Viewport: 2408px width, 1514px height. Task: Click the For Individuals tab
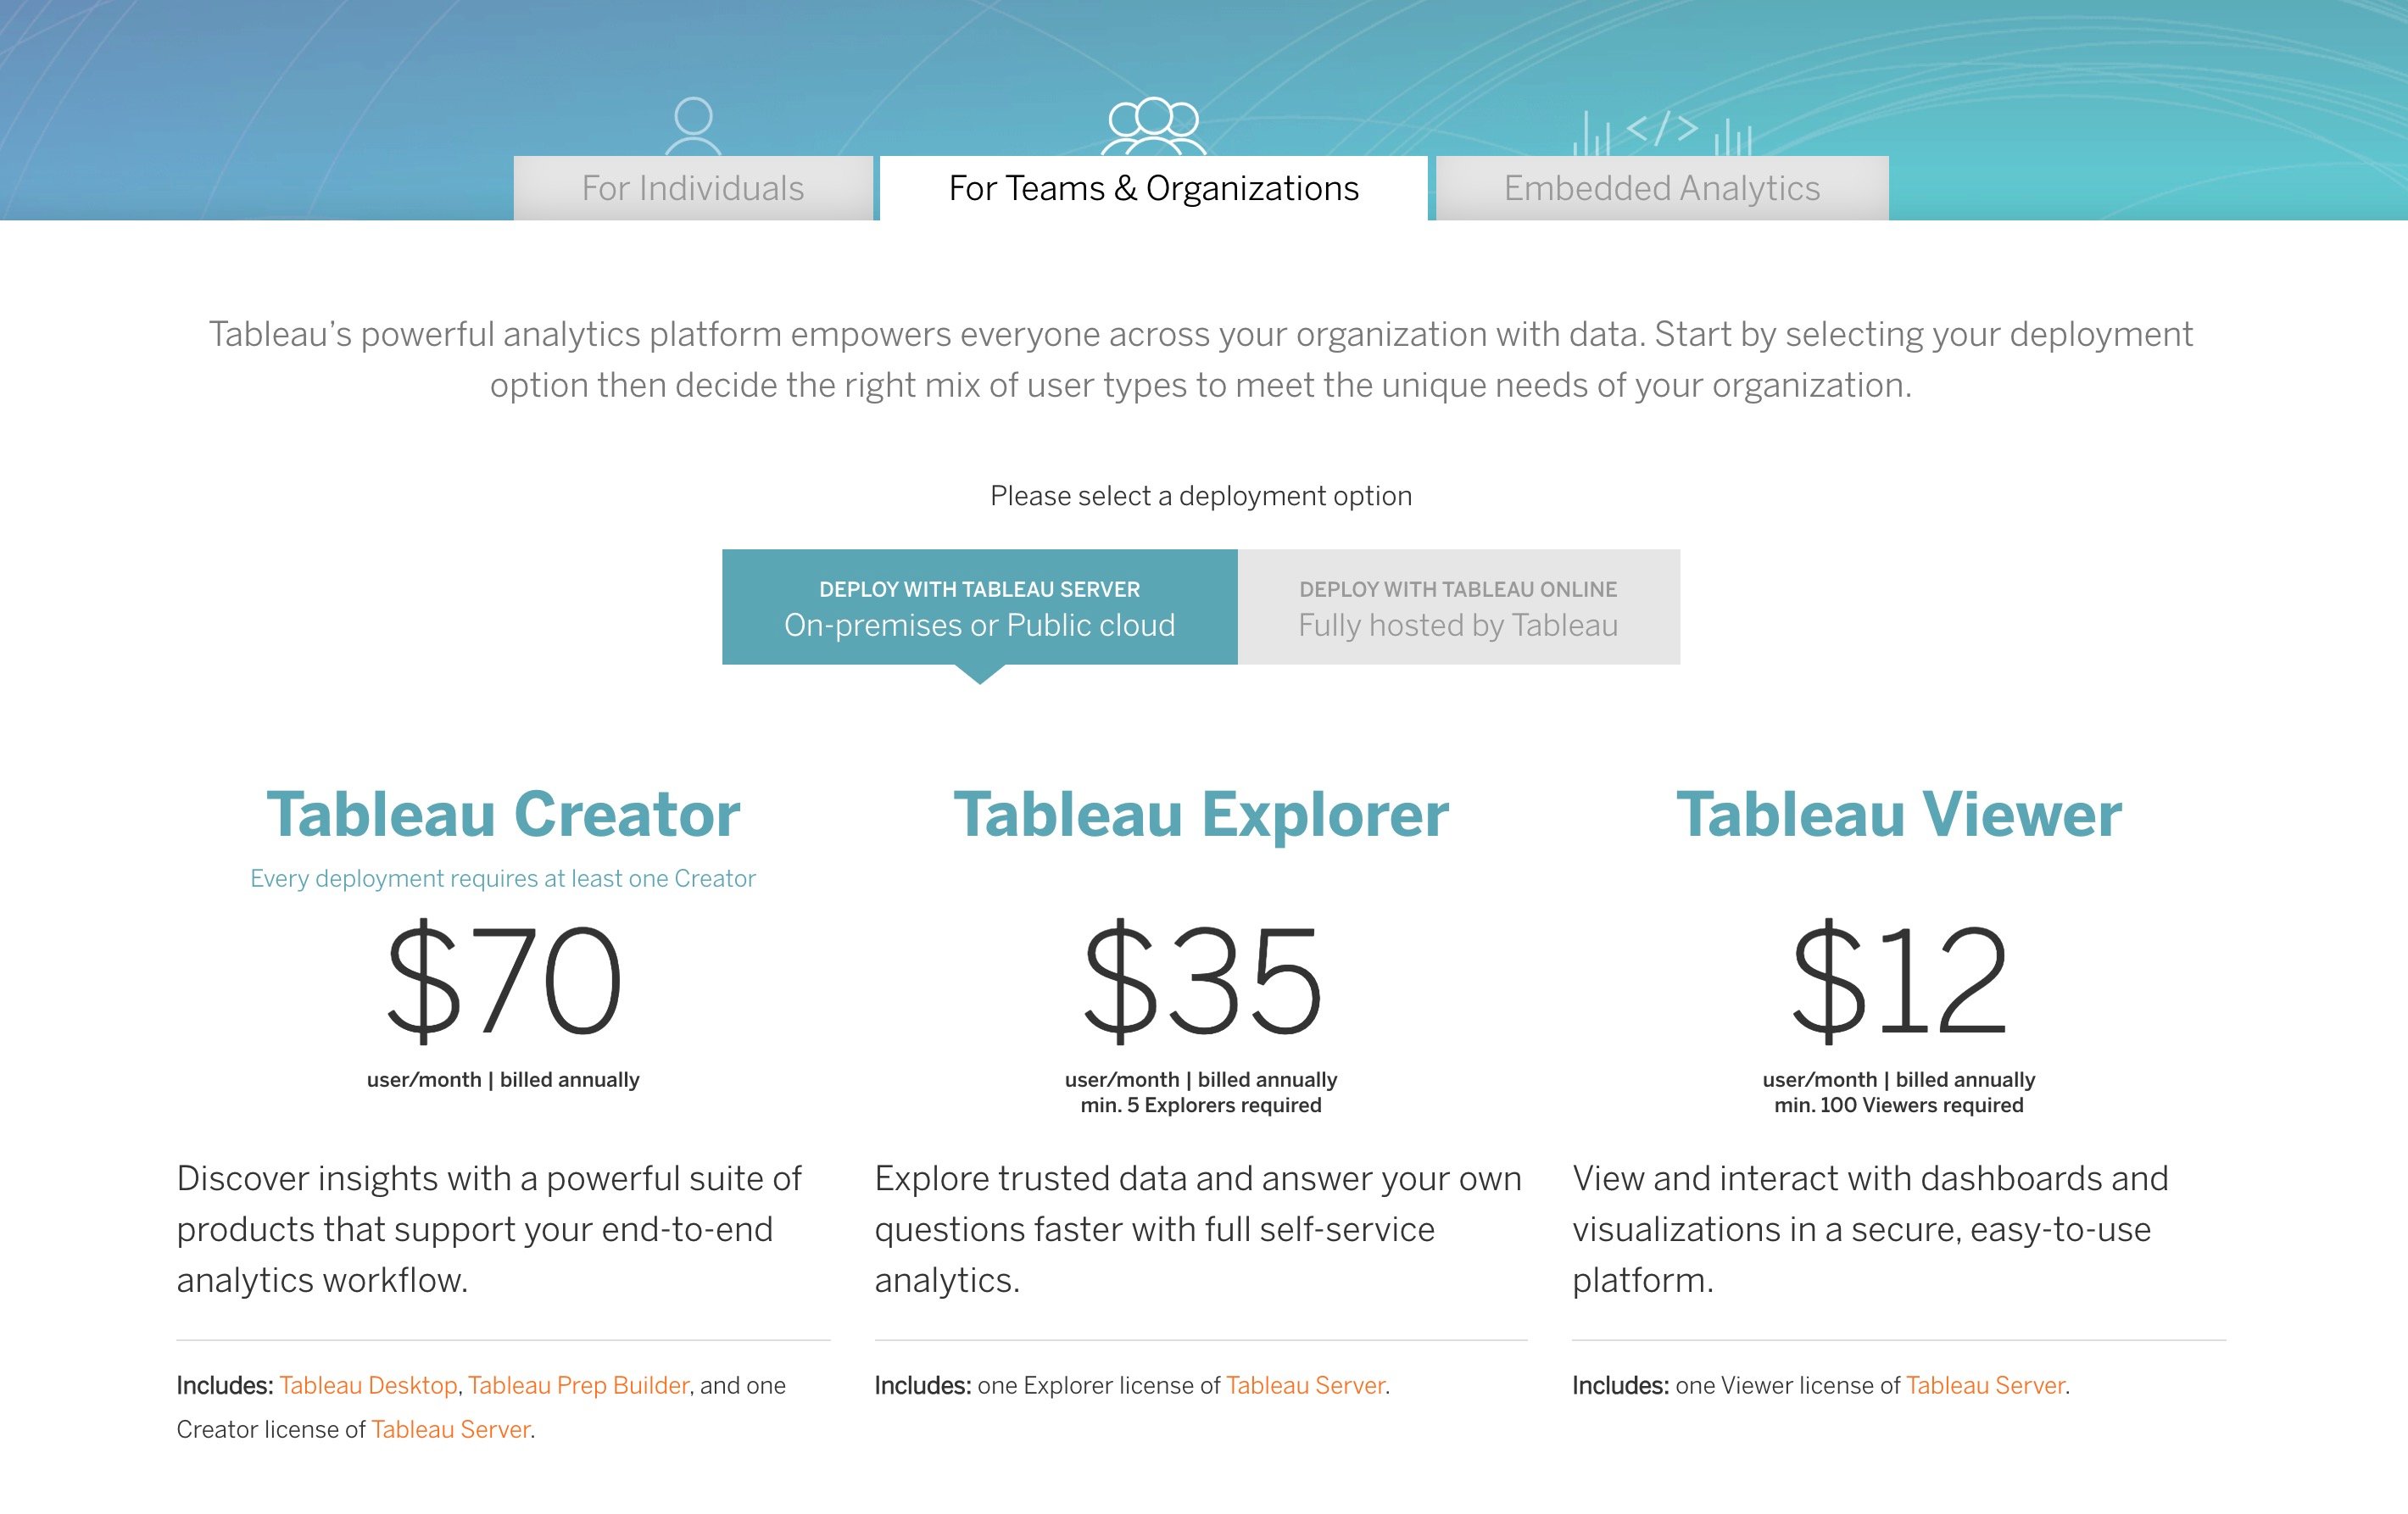[x=692, y=186]
